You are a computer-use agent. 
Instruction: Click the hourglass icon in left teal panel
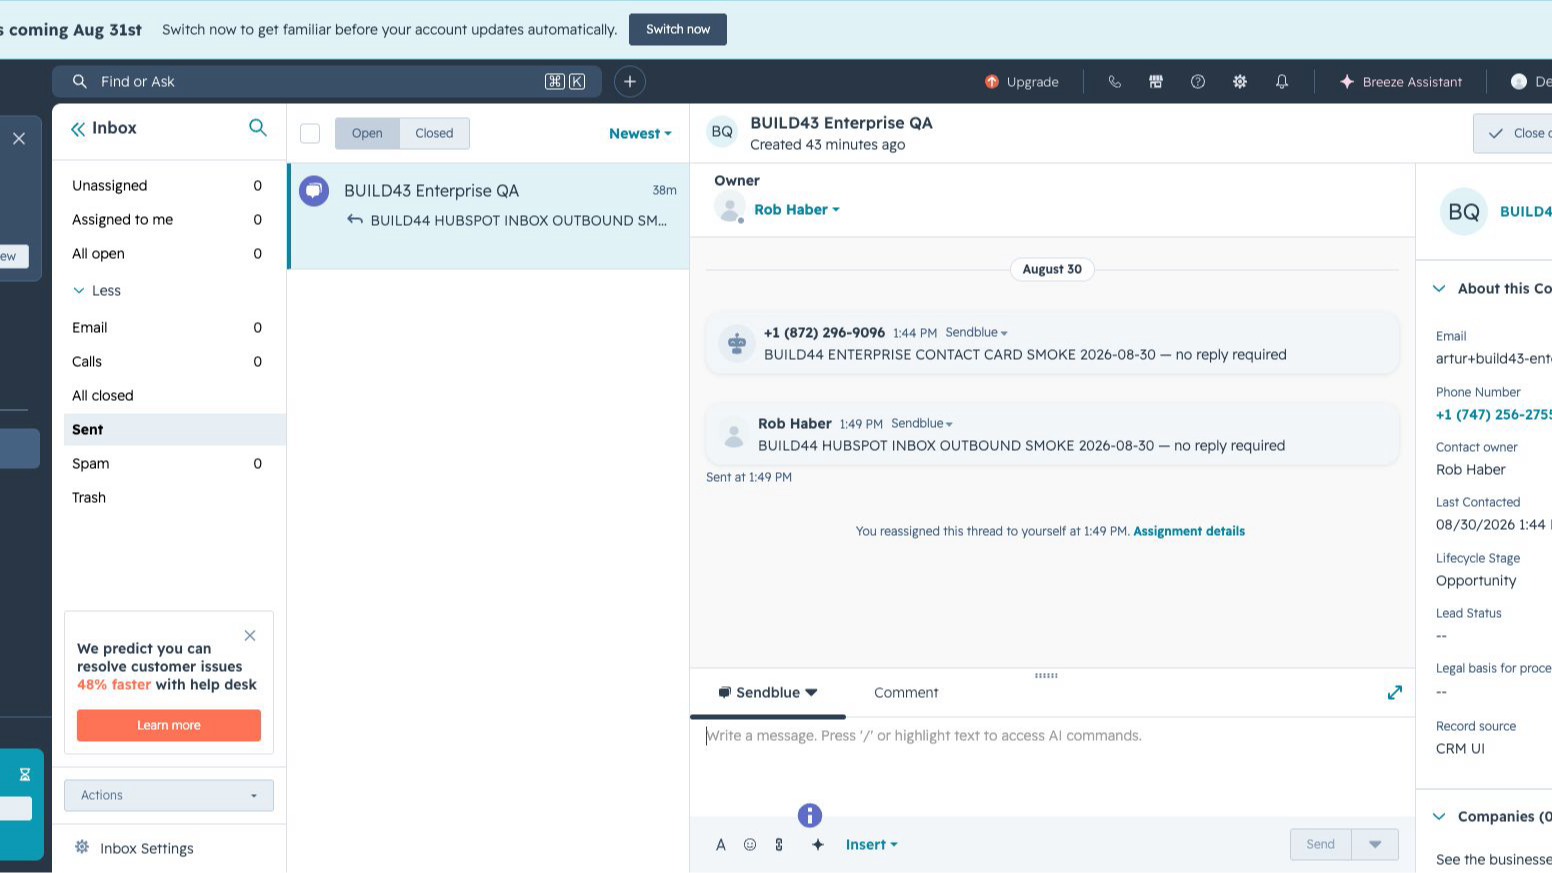tap(25, 775)
